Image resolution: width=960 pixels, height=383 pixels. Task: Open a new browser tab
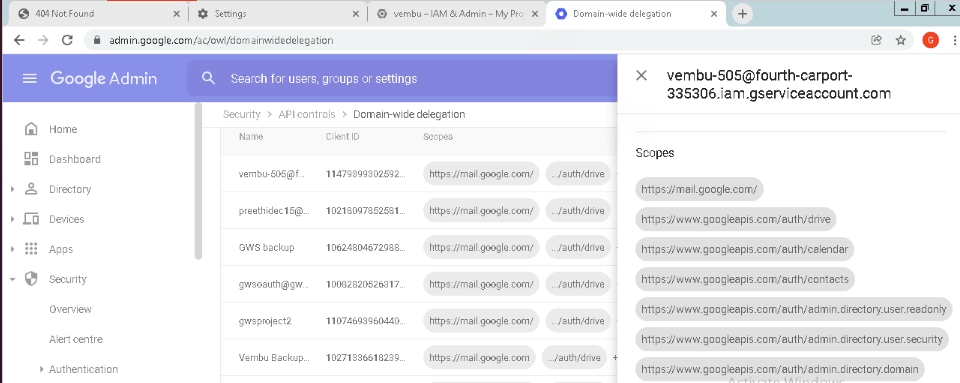point(742,13)
